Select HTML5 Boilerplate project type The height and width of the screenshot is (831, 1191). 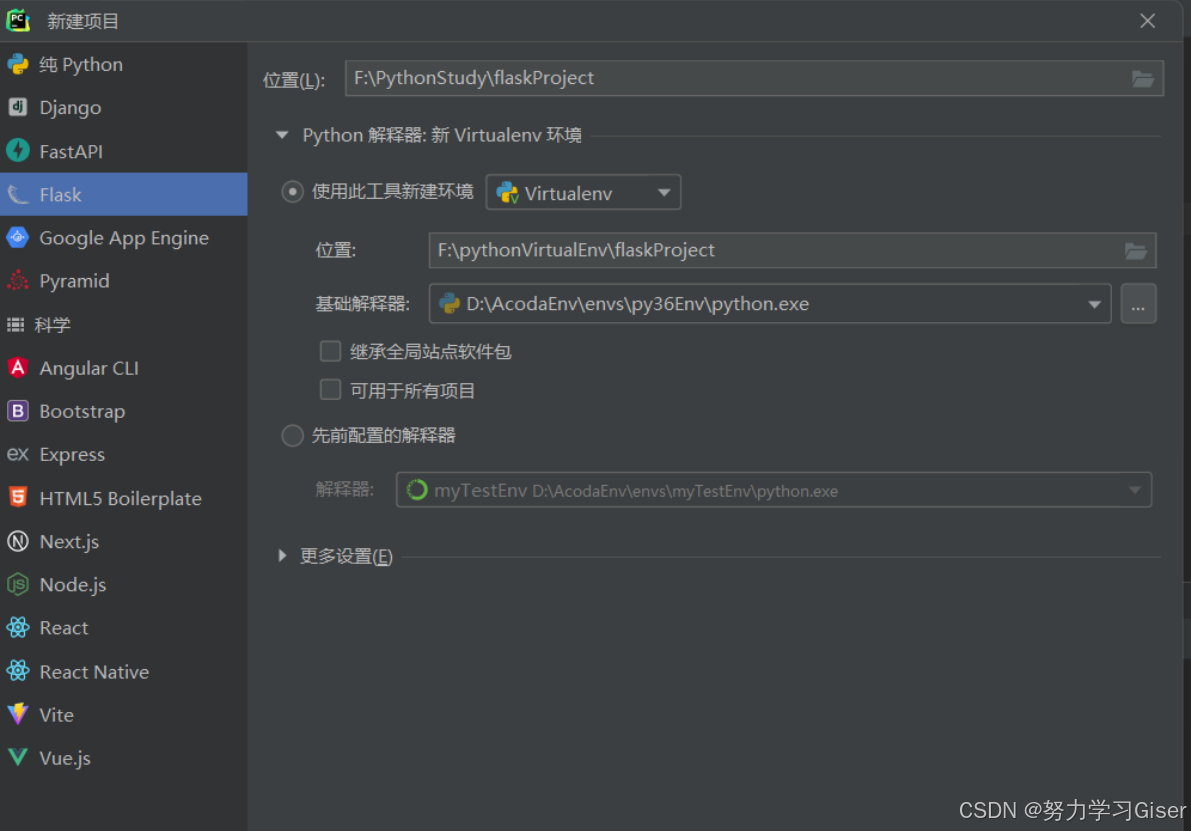pos(124,498)
